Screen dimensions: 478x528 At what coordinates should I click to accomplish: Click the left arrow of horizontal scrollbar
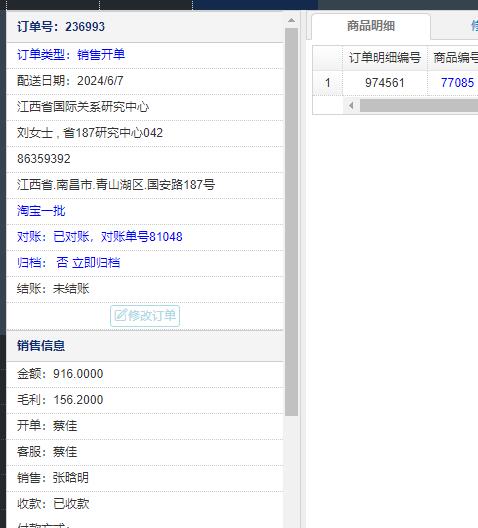351,106
